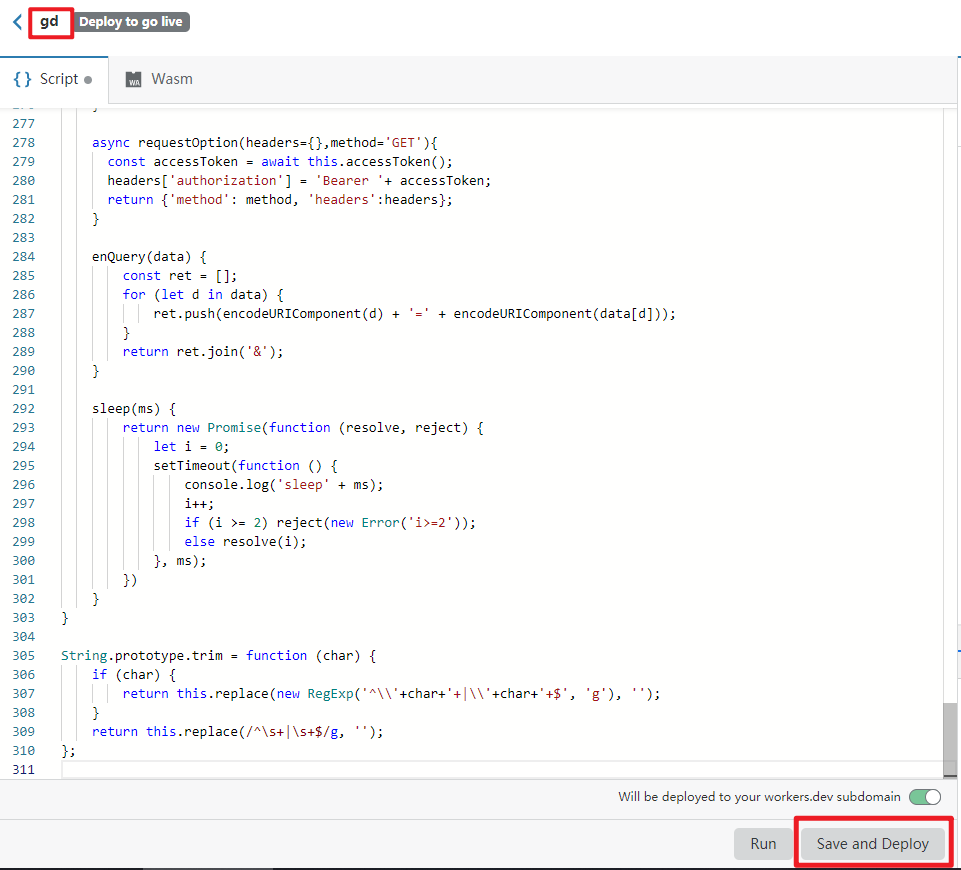Open the Wasm tab

[x=159, y=79]
